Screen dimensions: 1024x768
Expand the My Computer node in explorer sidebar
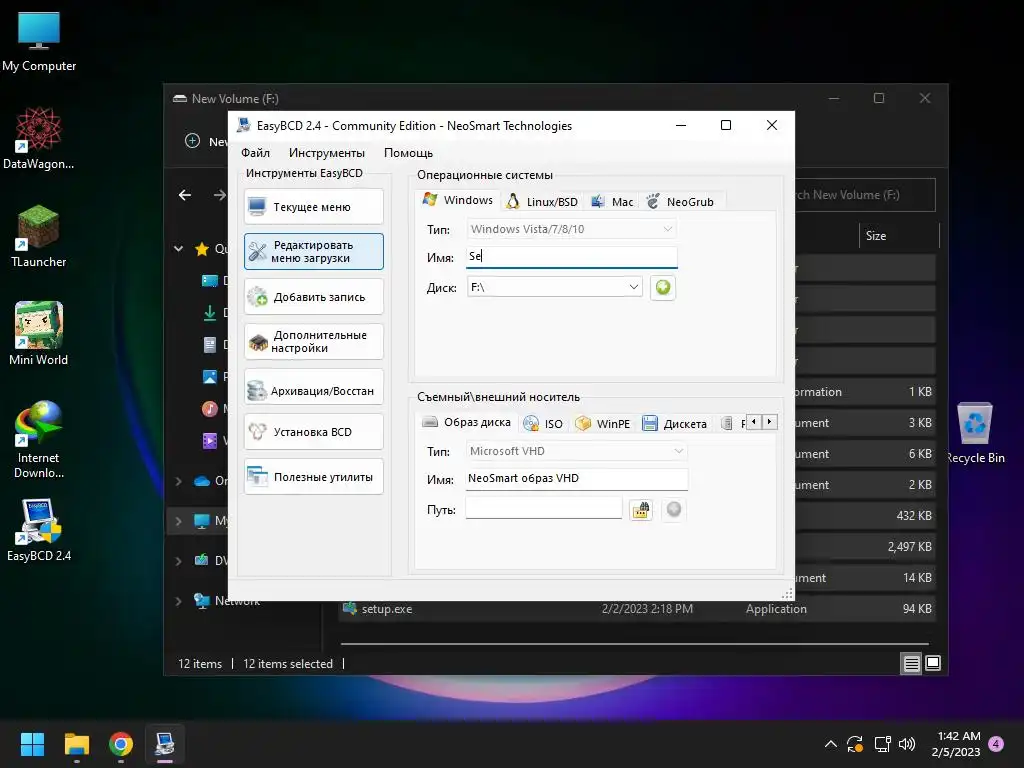178,521
